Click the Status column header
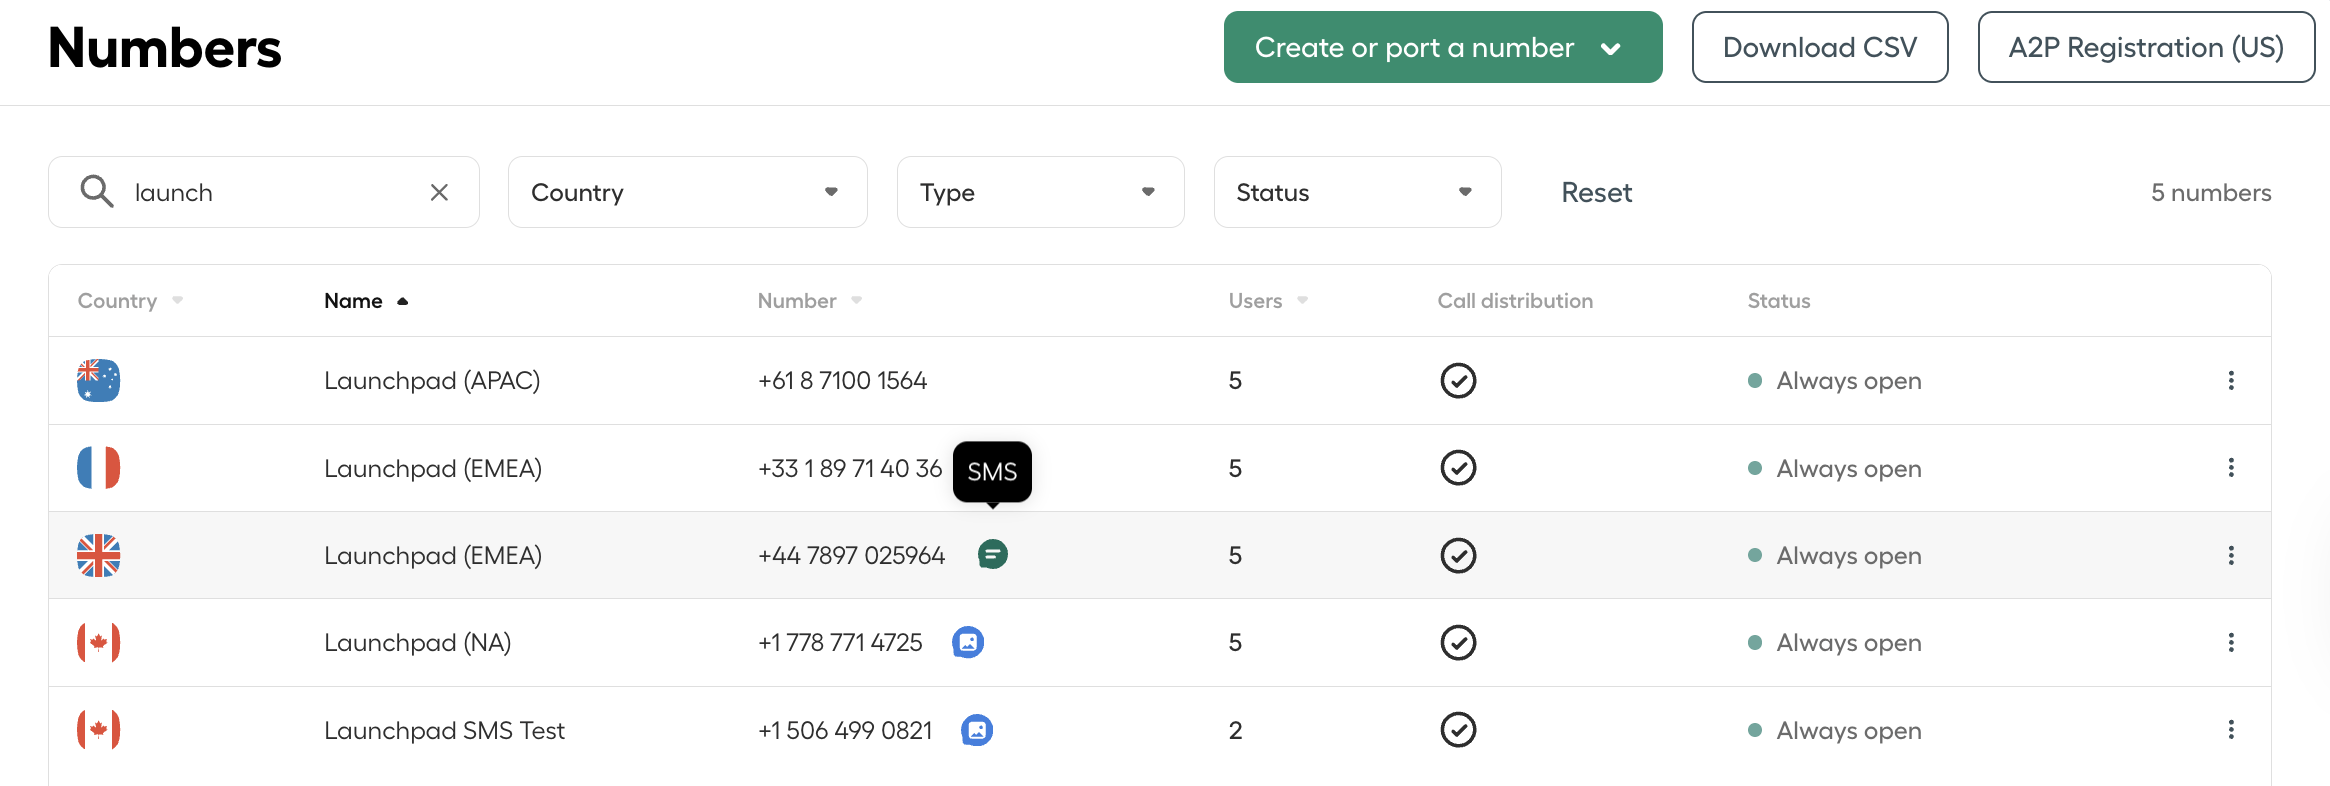The height and width of the screenshot is (786, 2330). (1779, 301)
